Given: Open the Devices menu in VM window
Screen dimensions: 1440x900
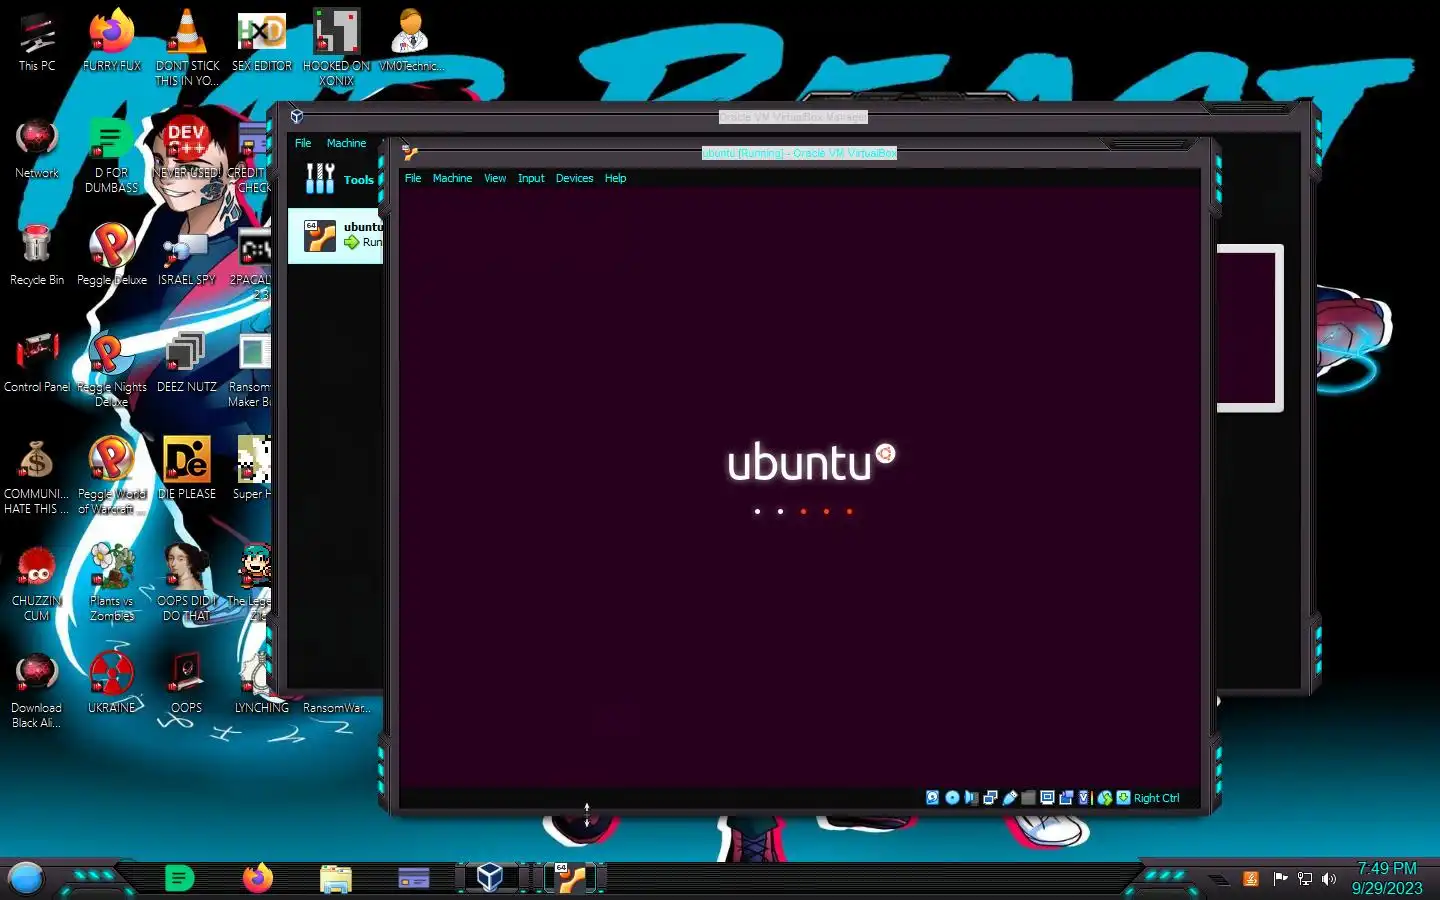Looking at the screenshot, I should pyautogui.click(x=574, y=178).
